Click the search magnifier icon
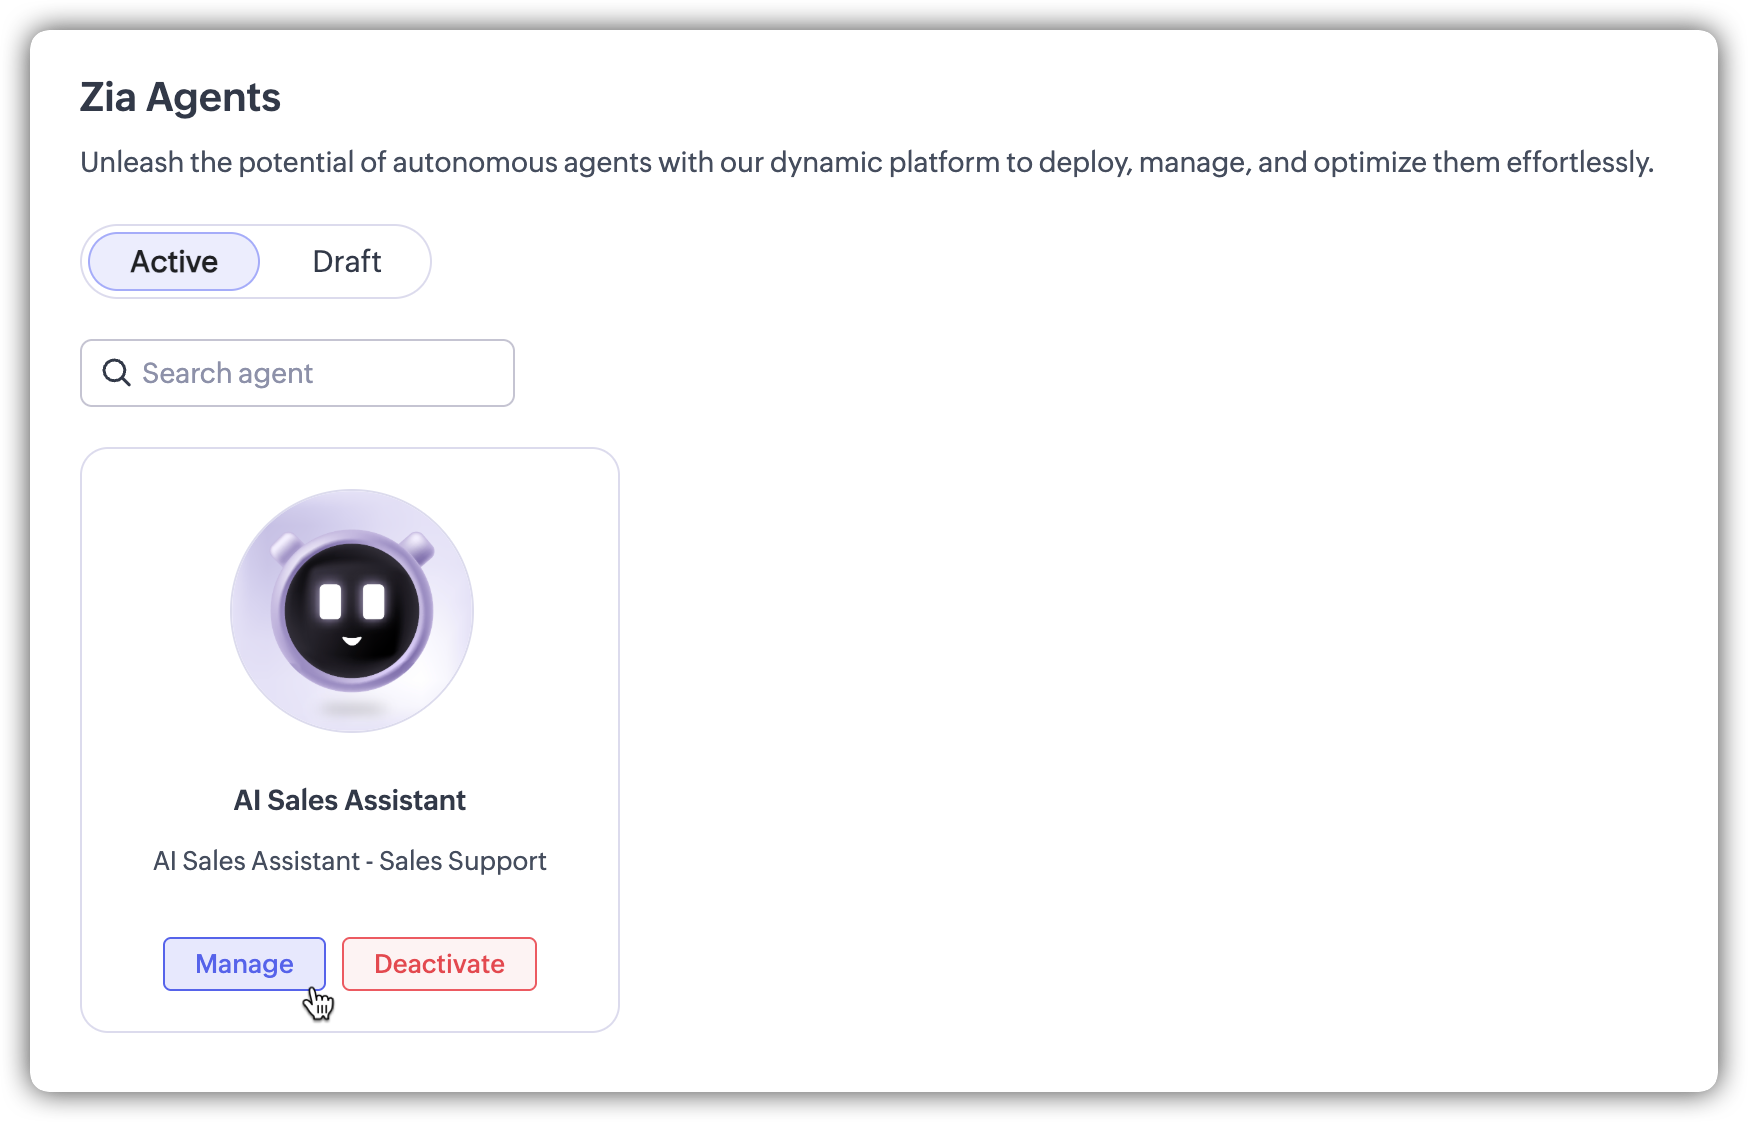The width and height of the screenshot is (1748, 1122). coord(117,373)
